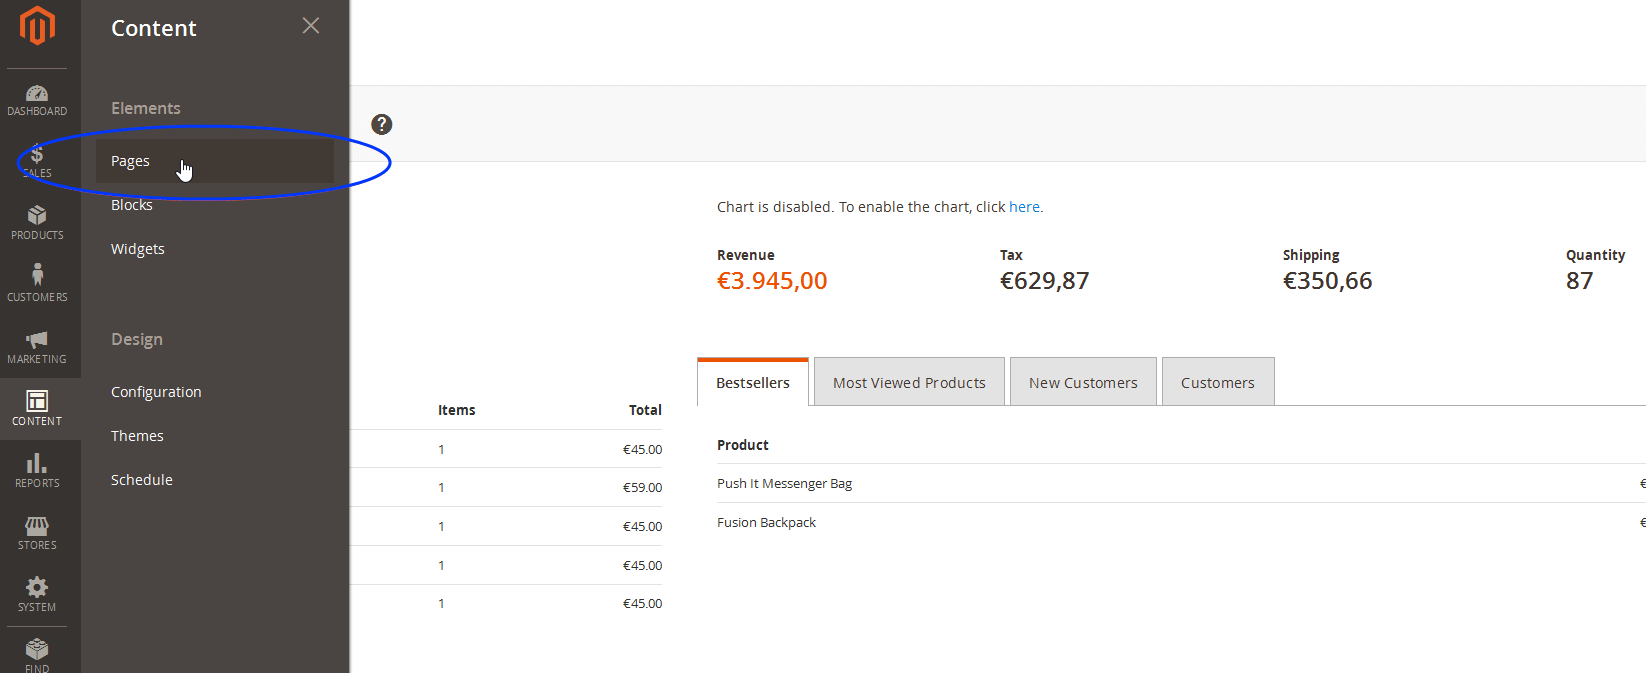Open the Dashboard sidebar icon
1646x673 pixels.
37,100
